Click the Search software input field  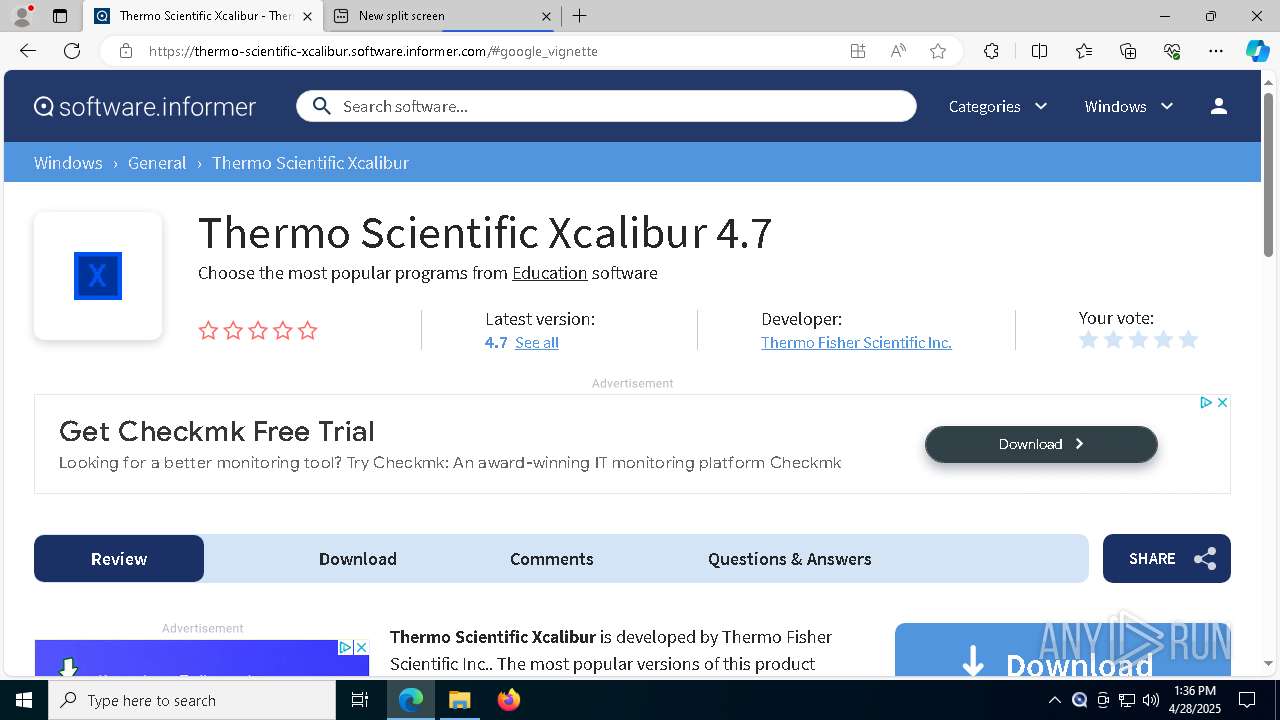[x=606, y=106]
